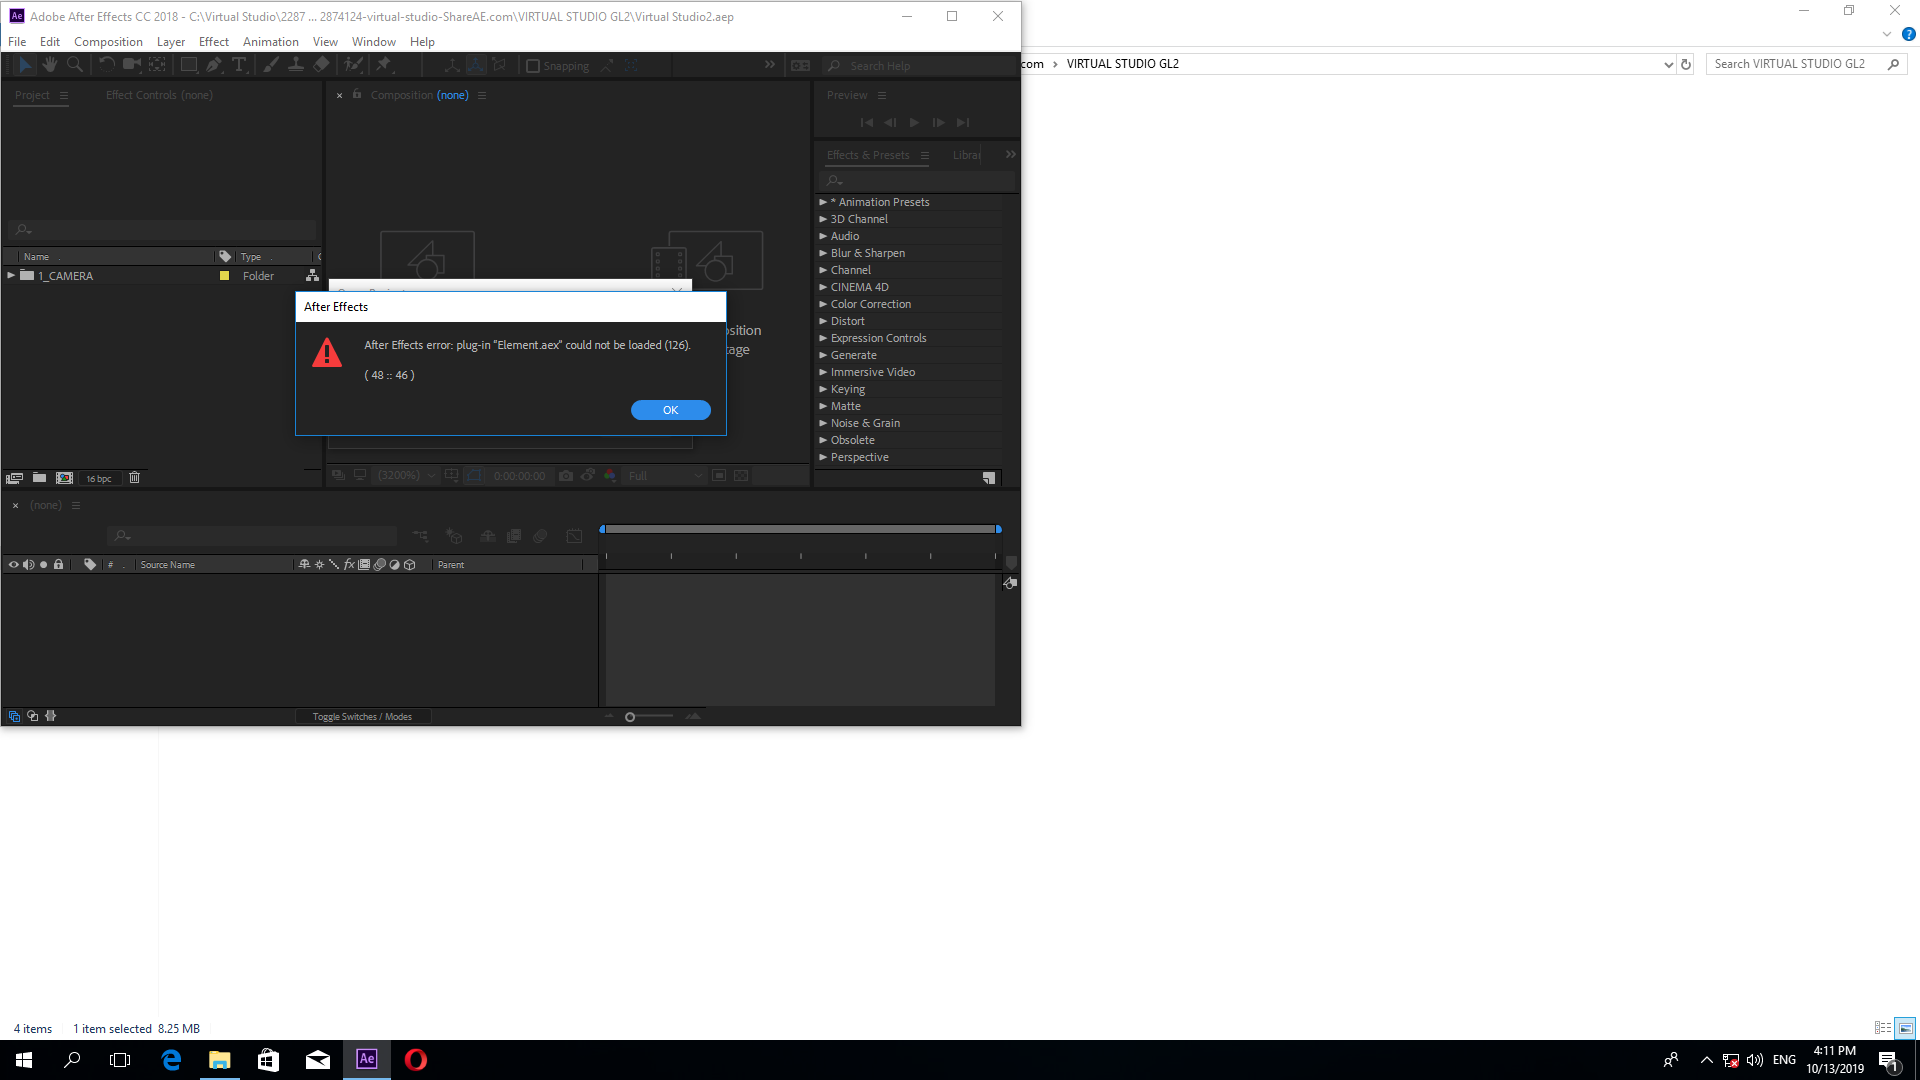Click the RAM Preview play button
The width and height of the screenshot is (1920, 1080).
pos(914,121)
